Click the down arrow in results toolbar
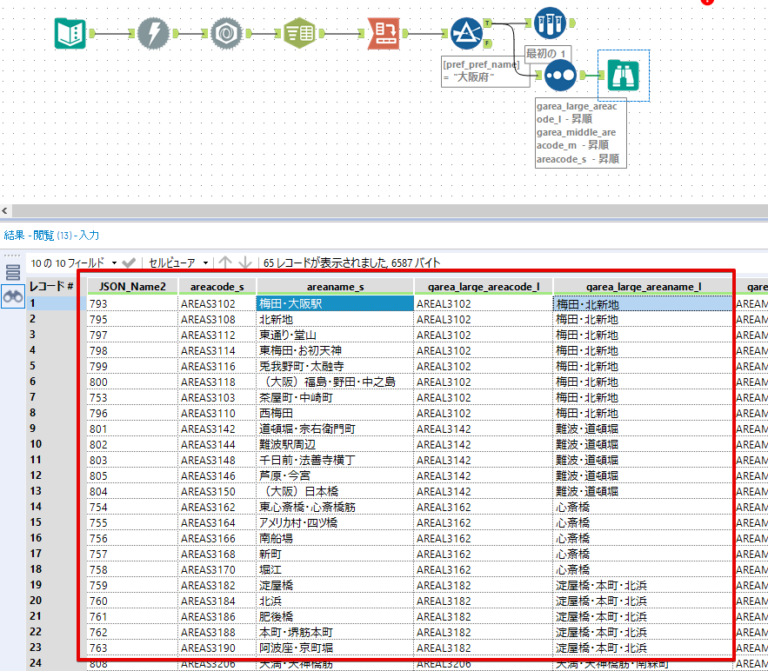 (245, 263)
